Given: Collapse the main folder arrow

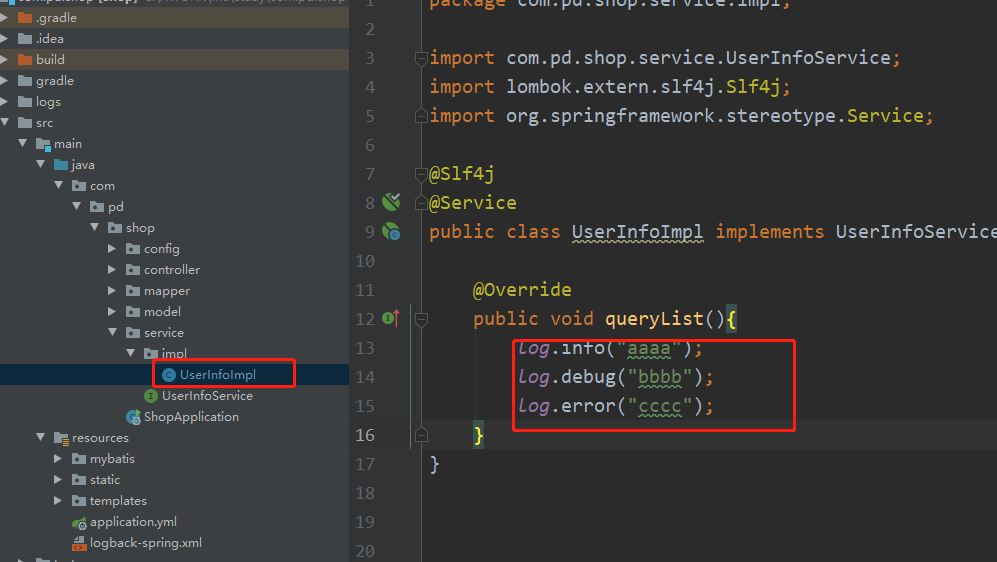Looking at the screenshot, I should 23,143.
